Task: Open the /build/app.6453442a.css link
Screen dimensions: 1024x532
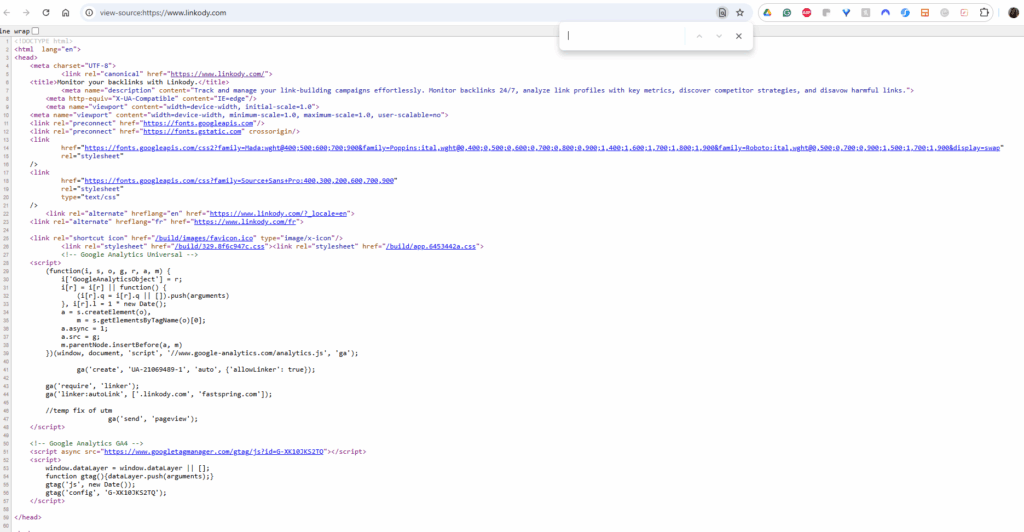Action: click(x=431, y=246)
